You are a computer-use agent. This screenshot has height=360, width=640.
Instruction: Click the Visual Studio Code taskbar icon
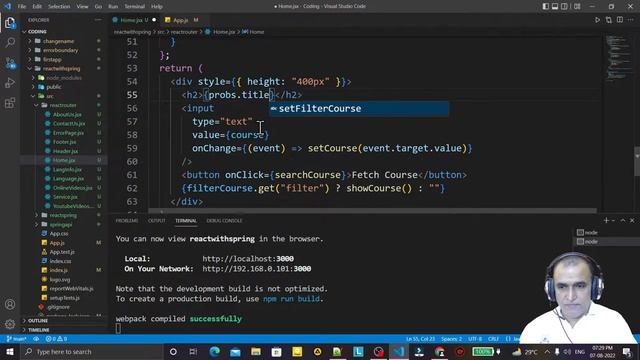(x=399, y=351)
